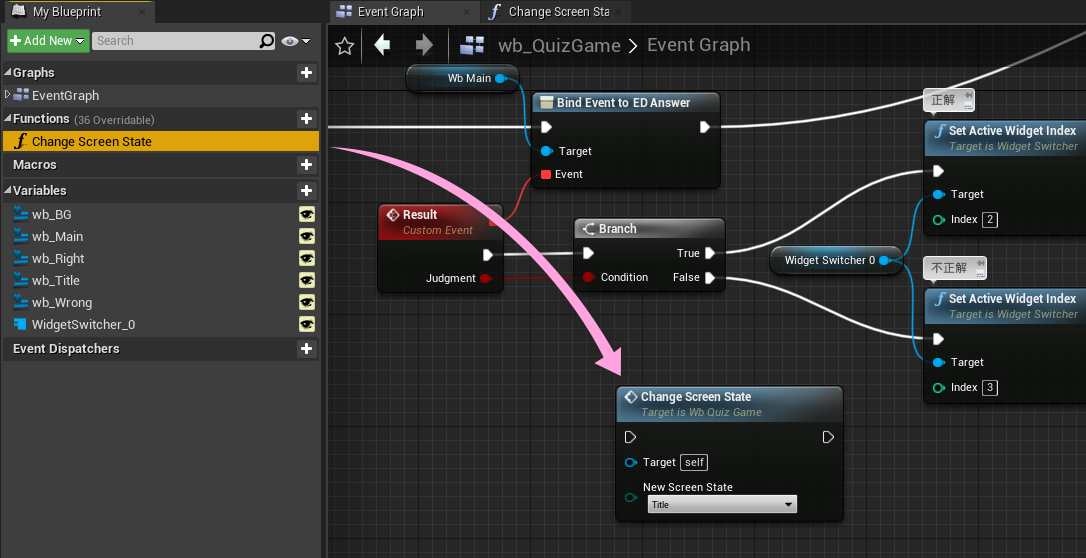The height and width of the screenshot is (558, 1086).
Task: Collapse the Variables section
Action: tap(8, 190)
